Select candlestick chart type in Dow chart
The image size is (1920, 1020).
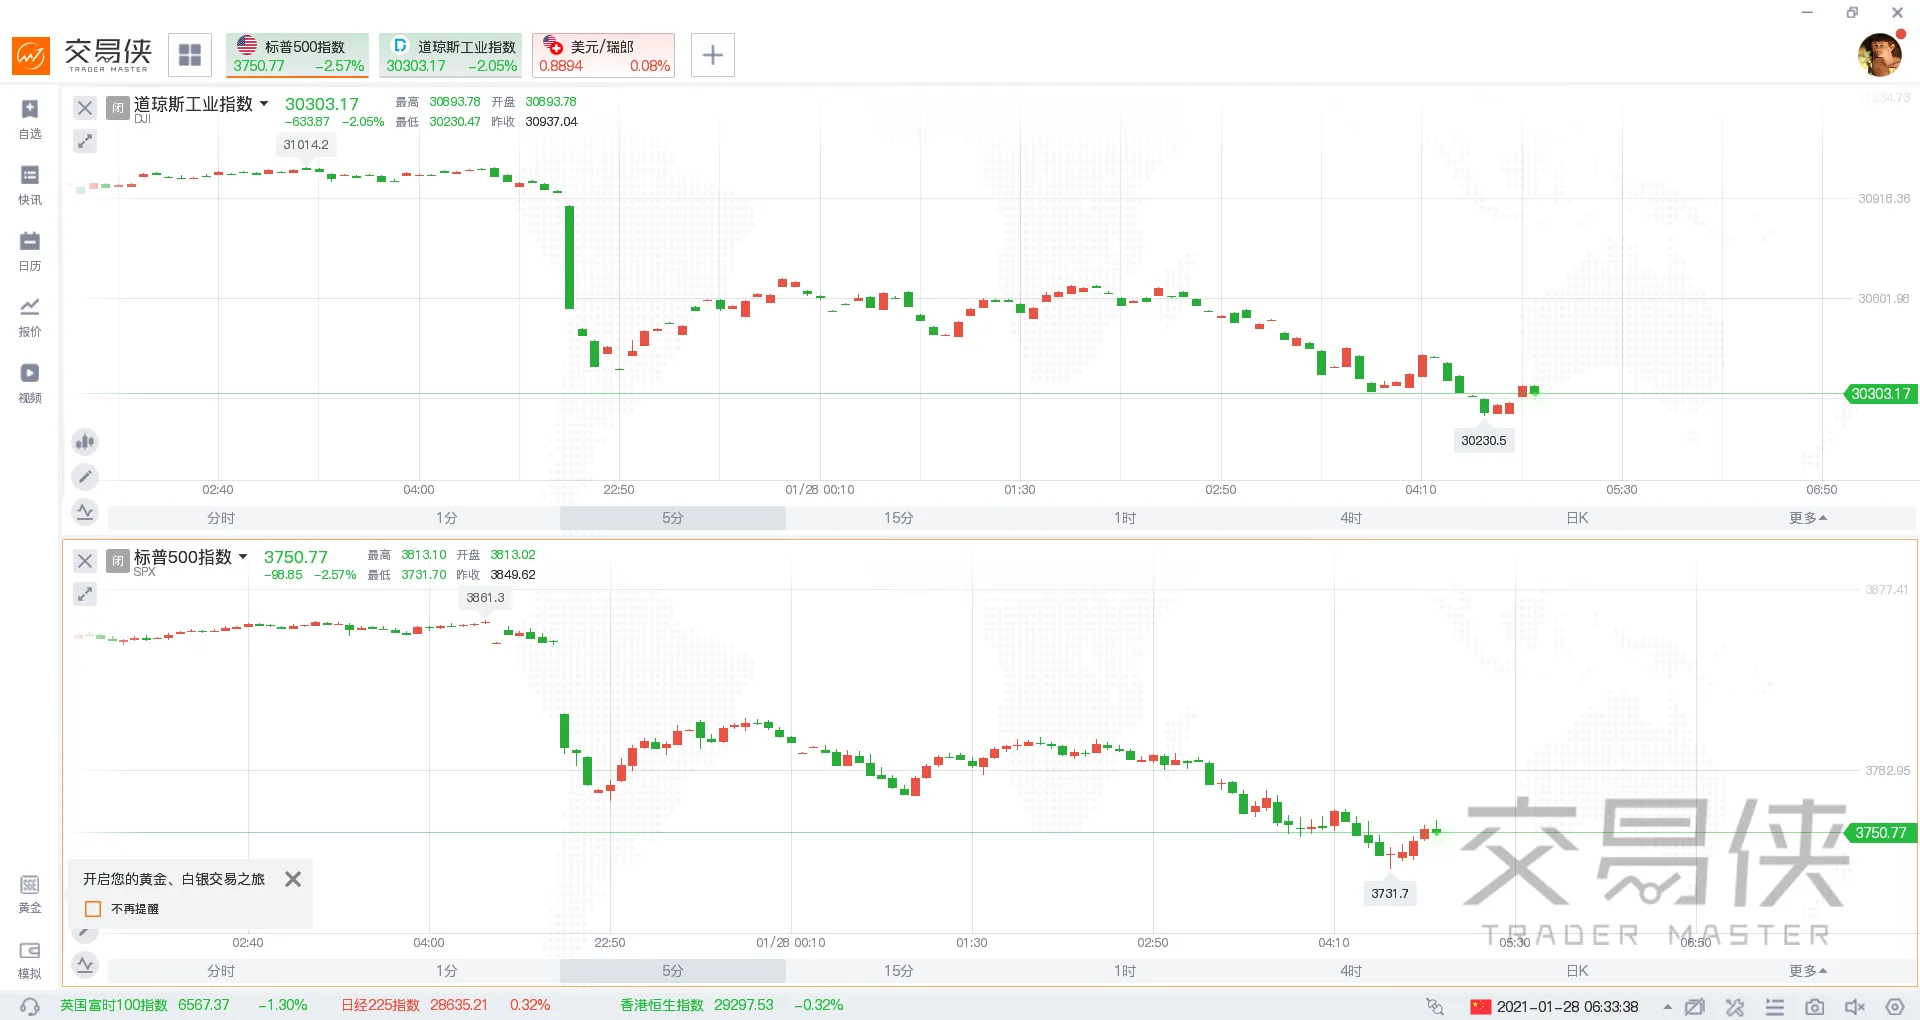(x=85, y=441)
